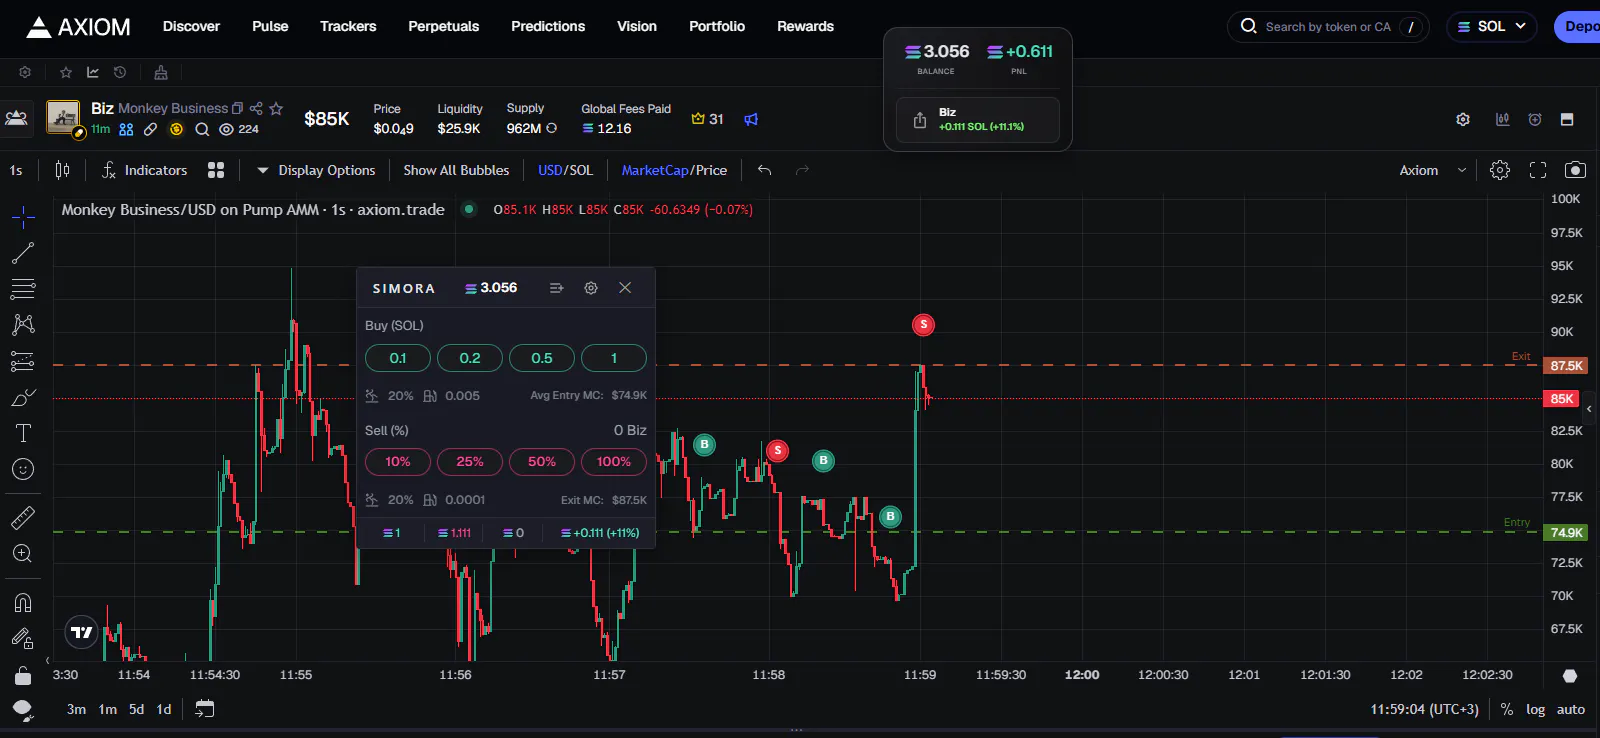Toggle USD/SOL currency display
Screen dimensions: 1600x738
pyautogui.click(x=566, y=170)
